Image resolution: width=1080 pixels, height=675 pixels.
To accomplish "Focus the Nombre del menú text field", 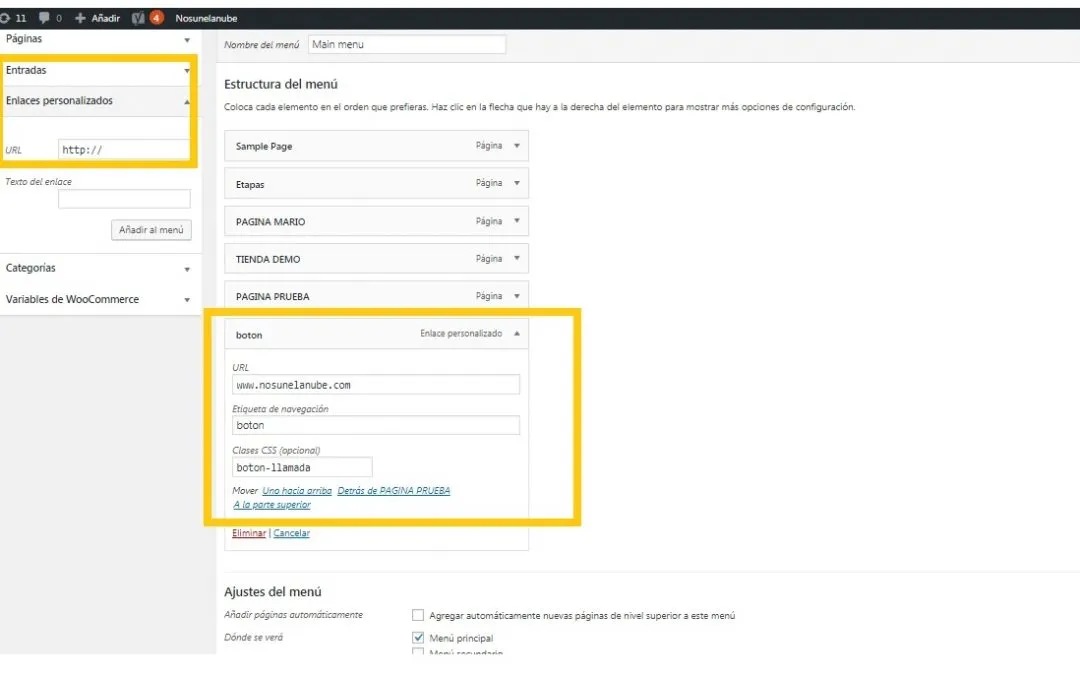I will coord(406,45).
